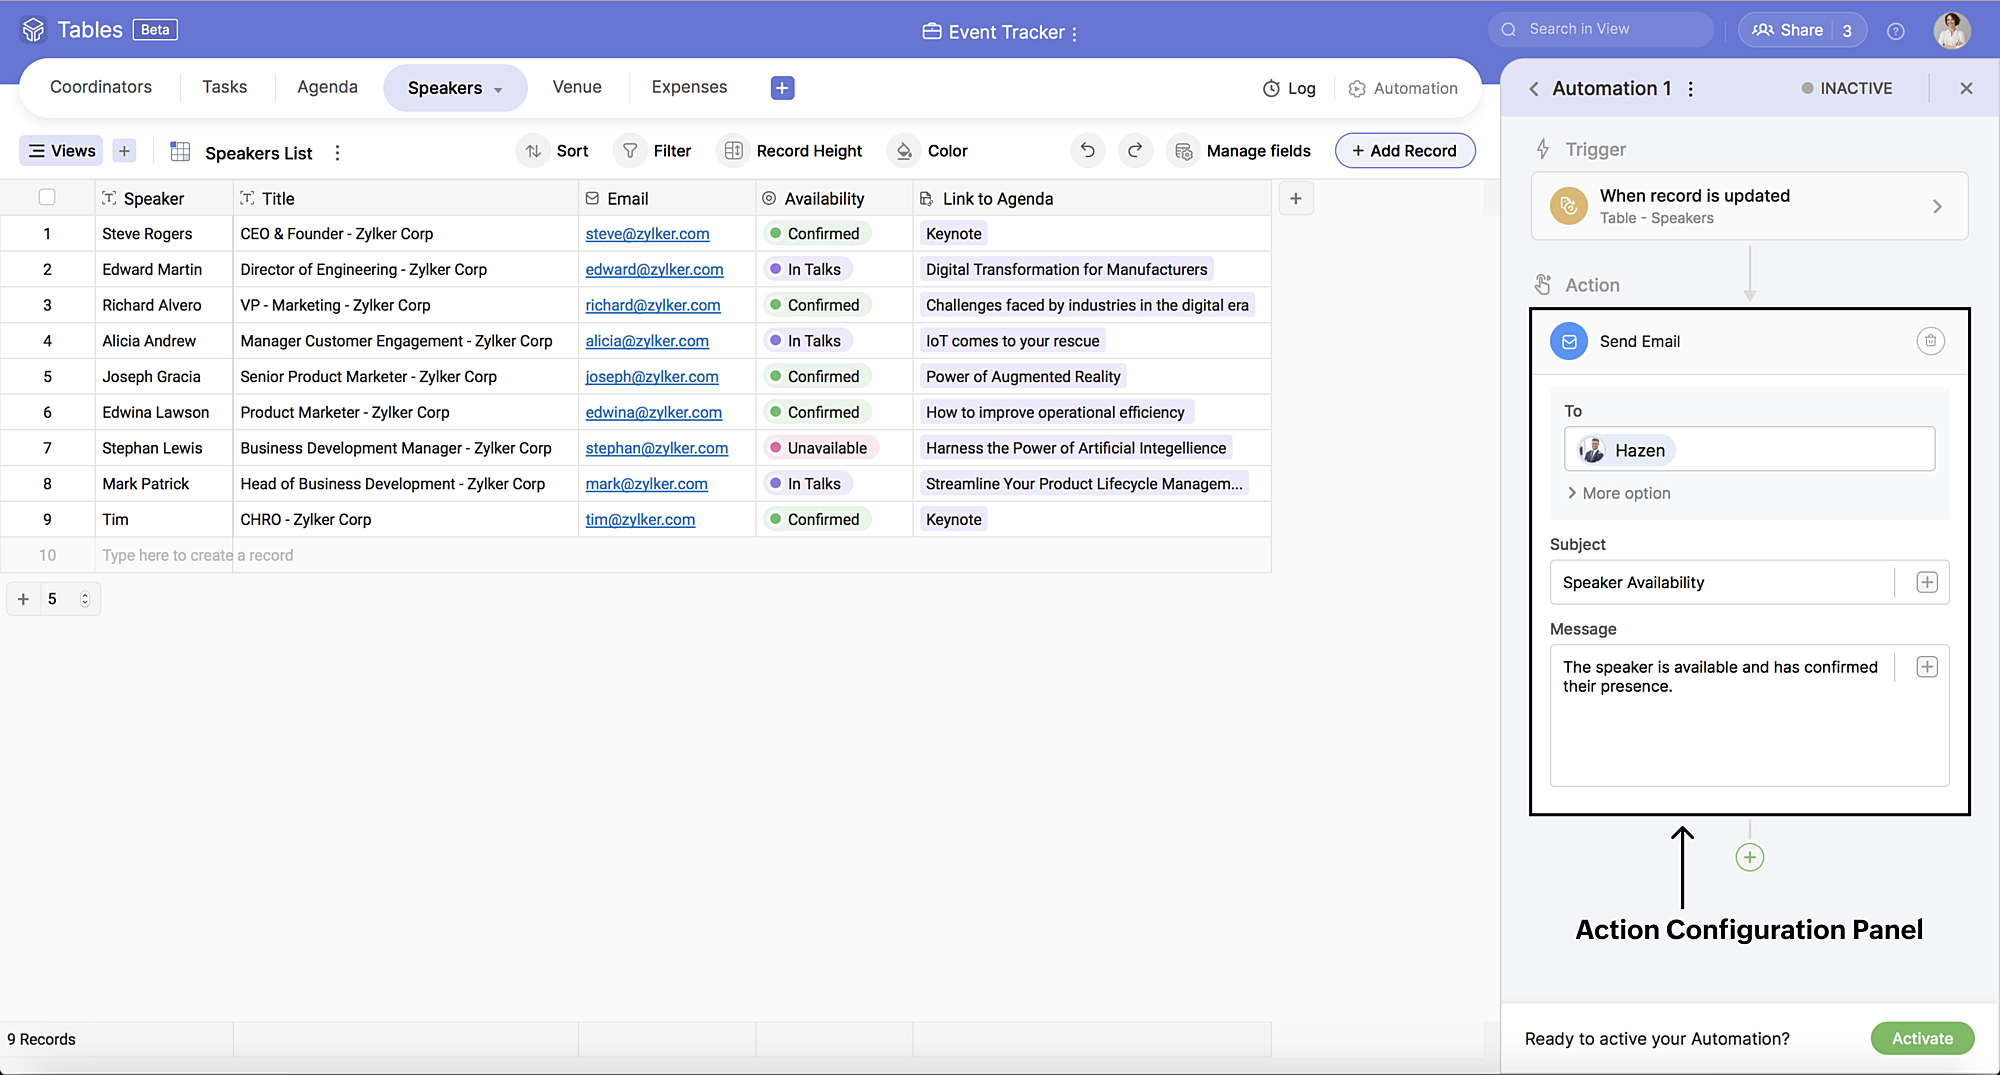Insert field into Subject with plus icon
Image resolution: width=2000 pixels, height=1075 pixels.
[1926, 582]
